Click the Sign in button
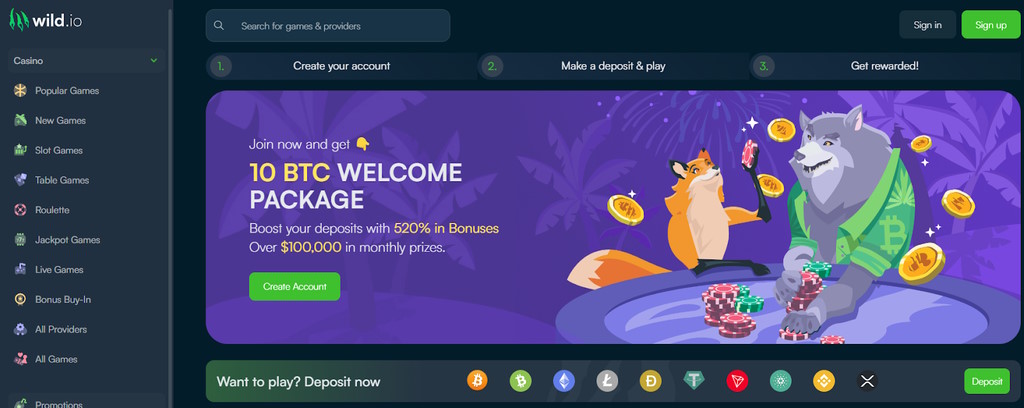 927,25
